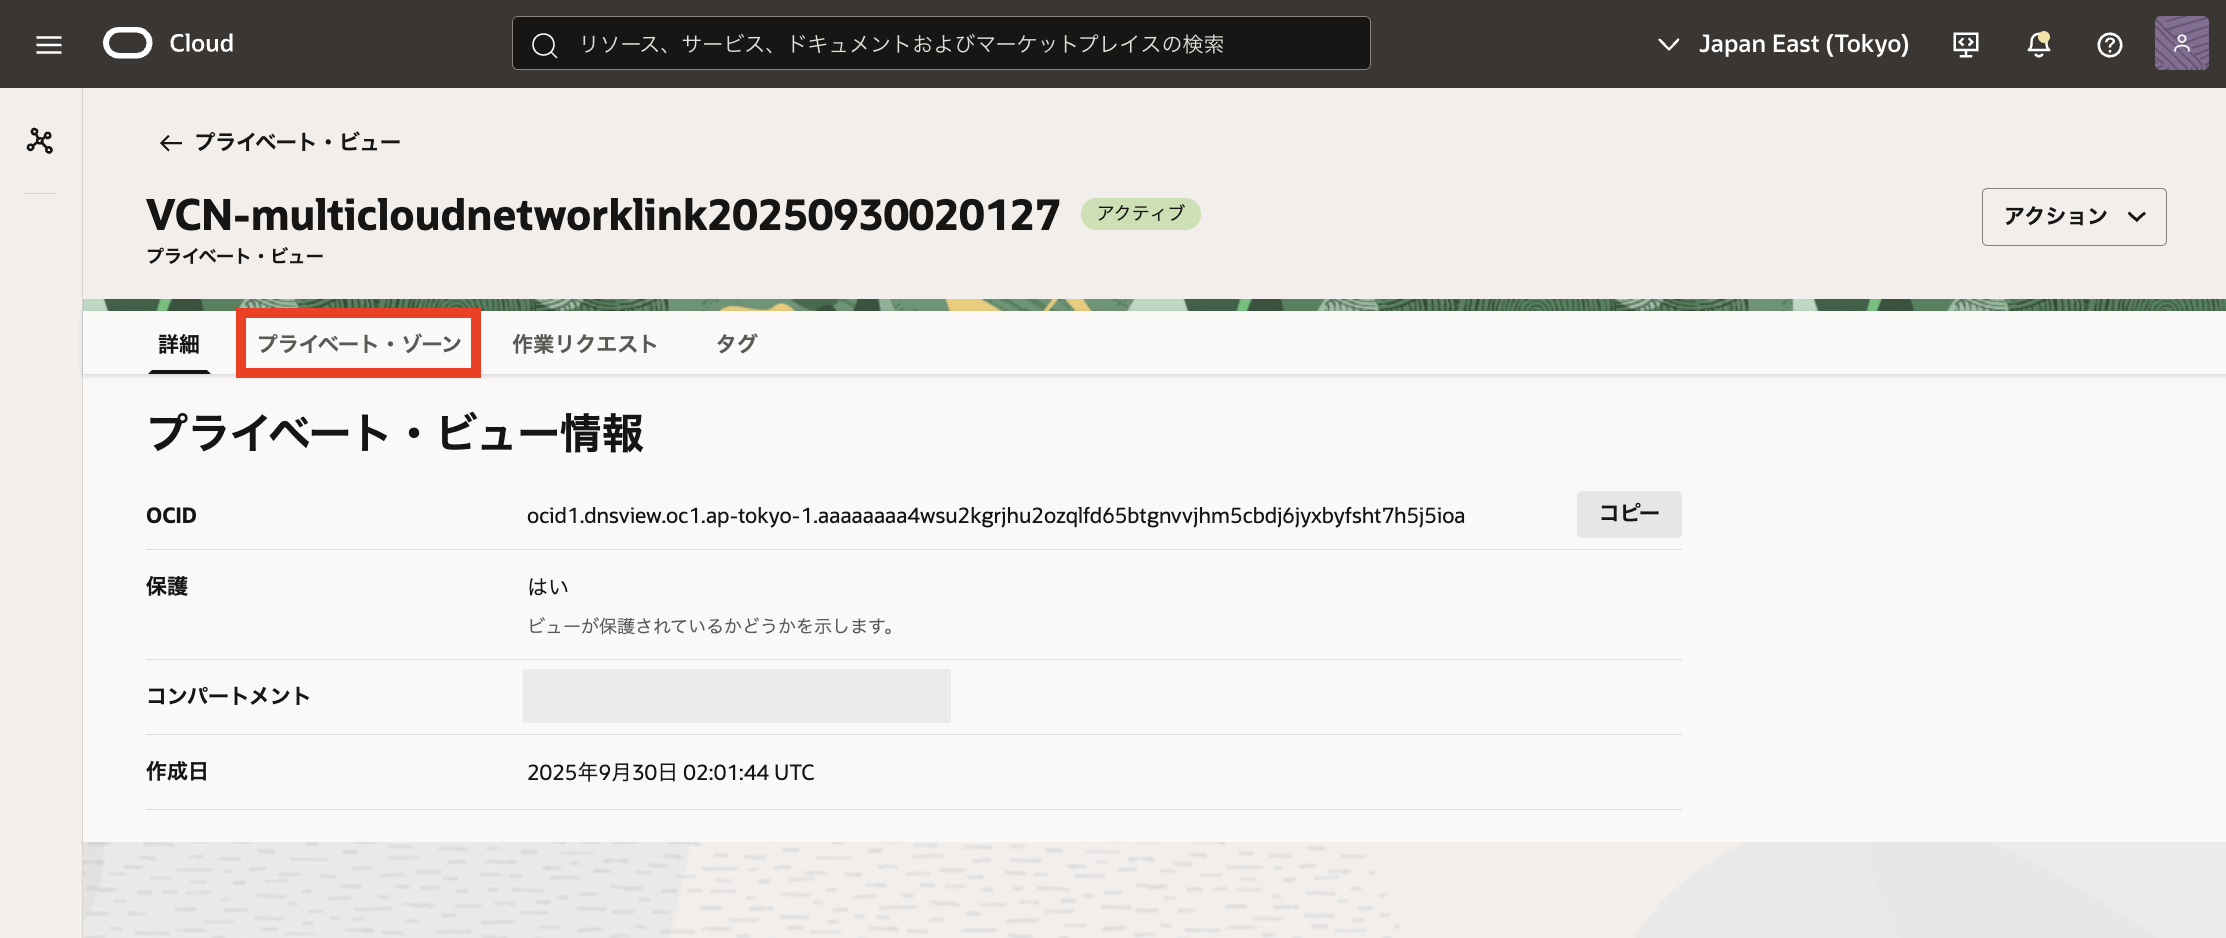Click the search magnifier icon
2226x938 pixels.
(544, 43)
